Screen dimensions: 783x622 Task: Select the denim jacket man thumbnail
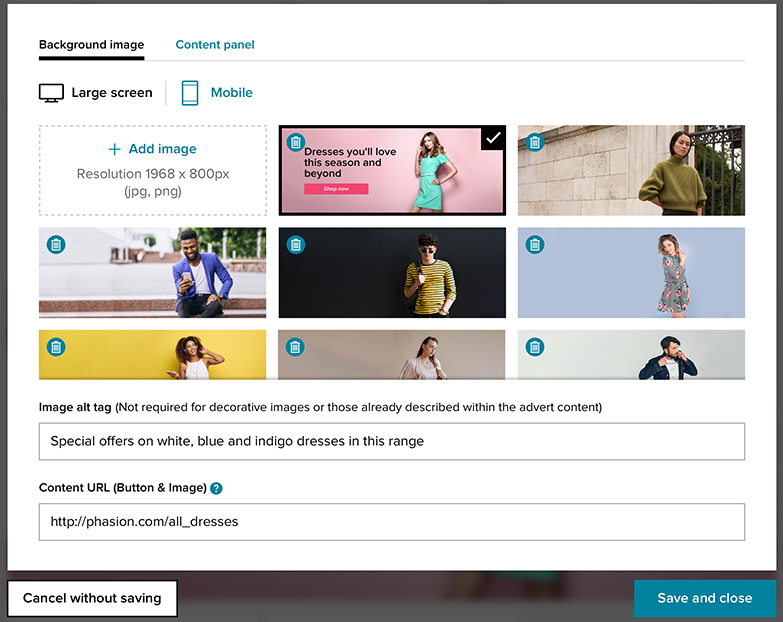coord(631,355)
